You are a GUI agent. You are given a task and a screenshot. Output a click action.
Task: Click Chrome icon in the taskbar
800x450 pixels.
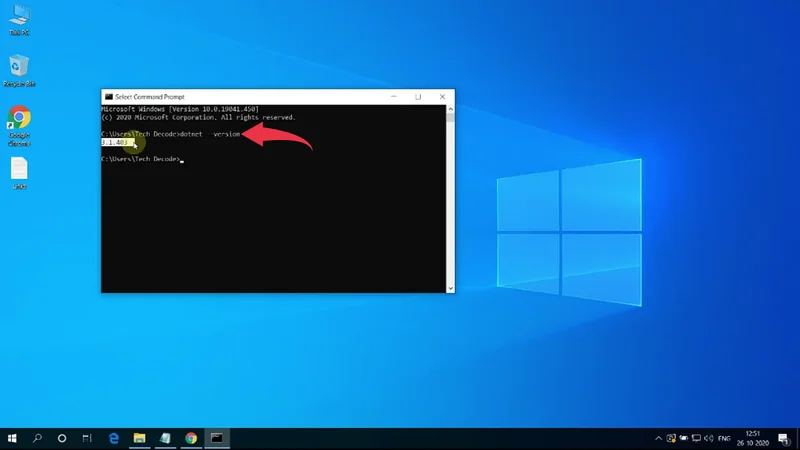pyautogui.click(x=190, y=438)
